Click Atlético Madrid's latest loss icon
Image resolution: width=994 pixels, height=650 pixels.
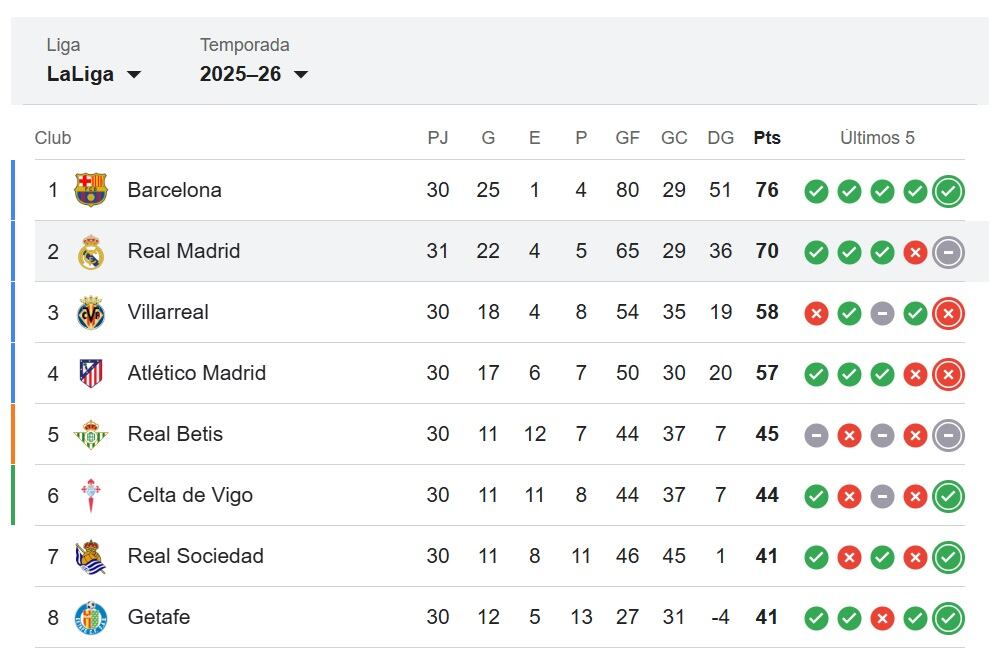coord(948,373)
